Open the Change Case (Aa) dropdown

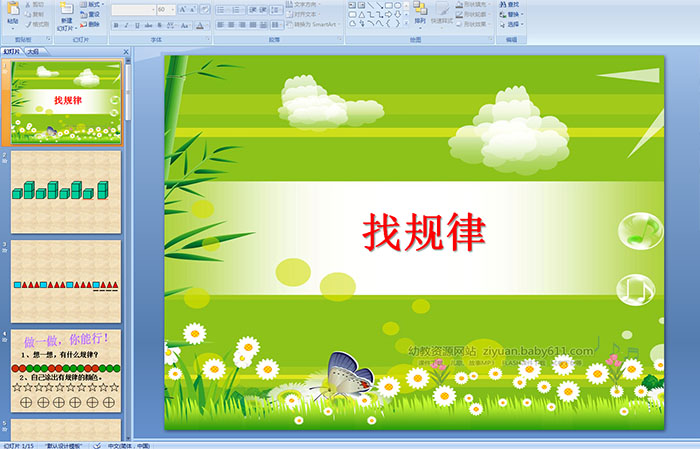[x=185, y=25]
